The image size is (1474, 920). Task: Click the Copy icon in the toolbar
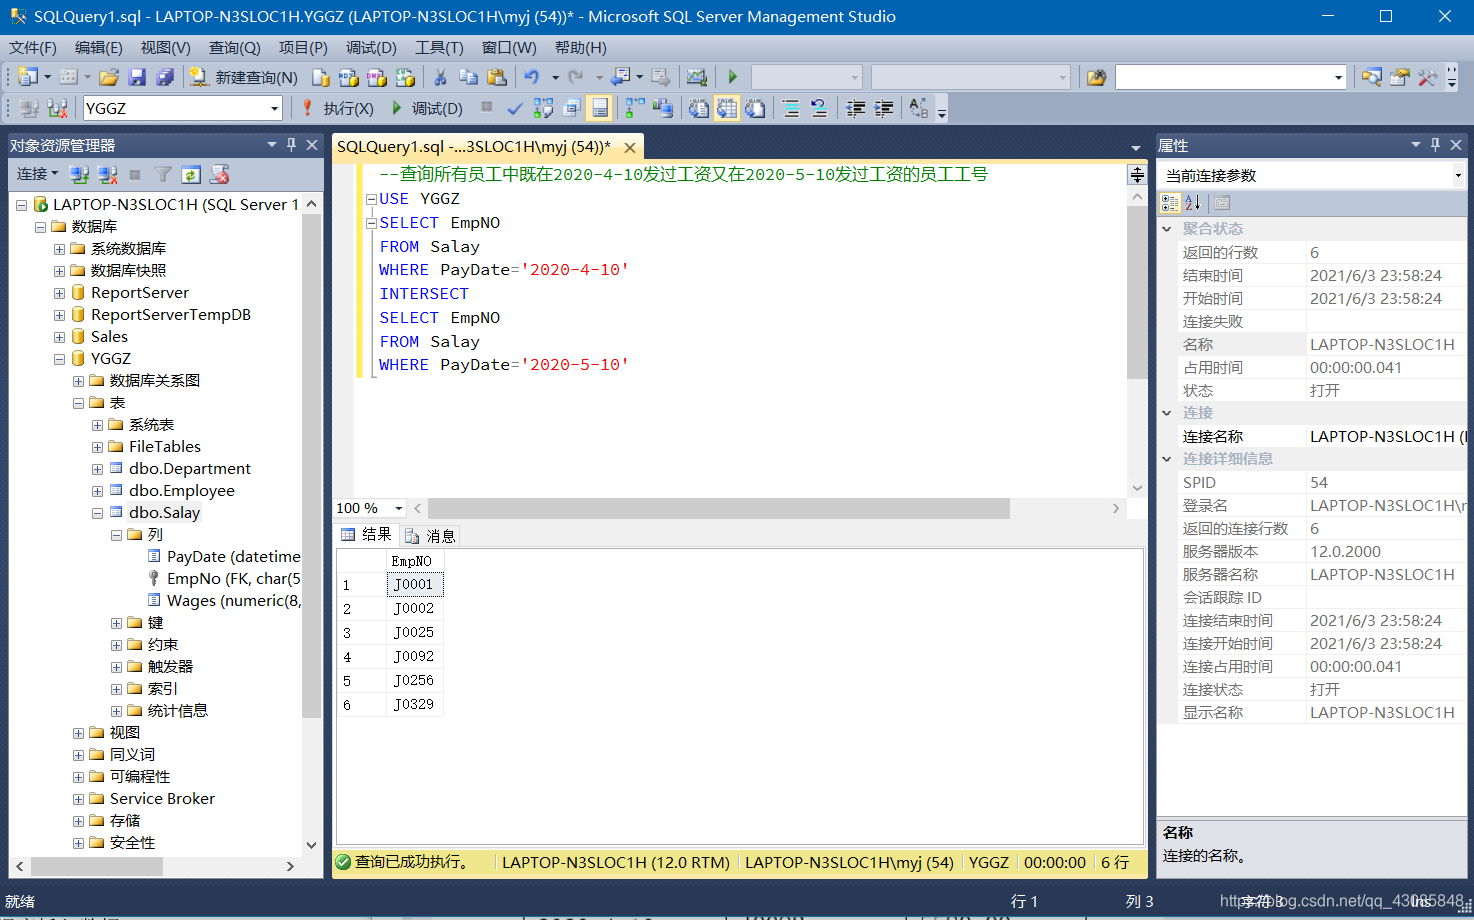(468, 77)
